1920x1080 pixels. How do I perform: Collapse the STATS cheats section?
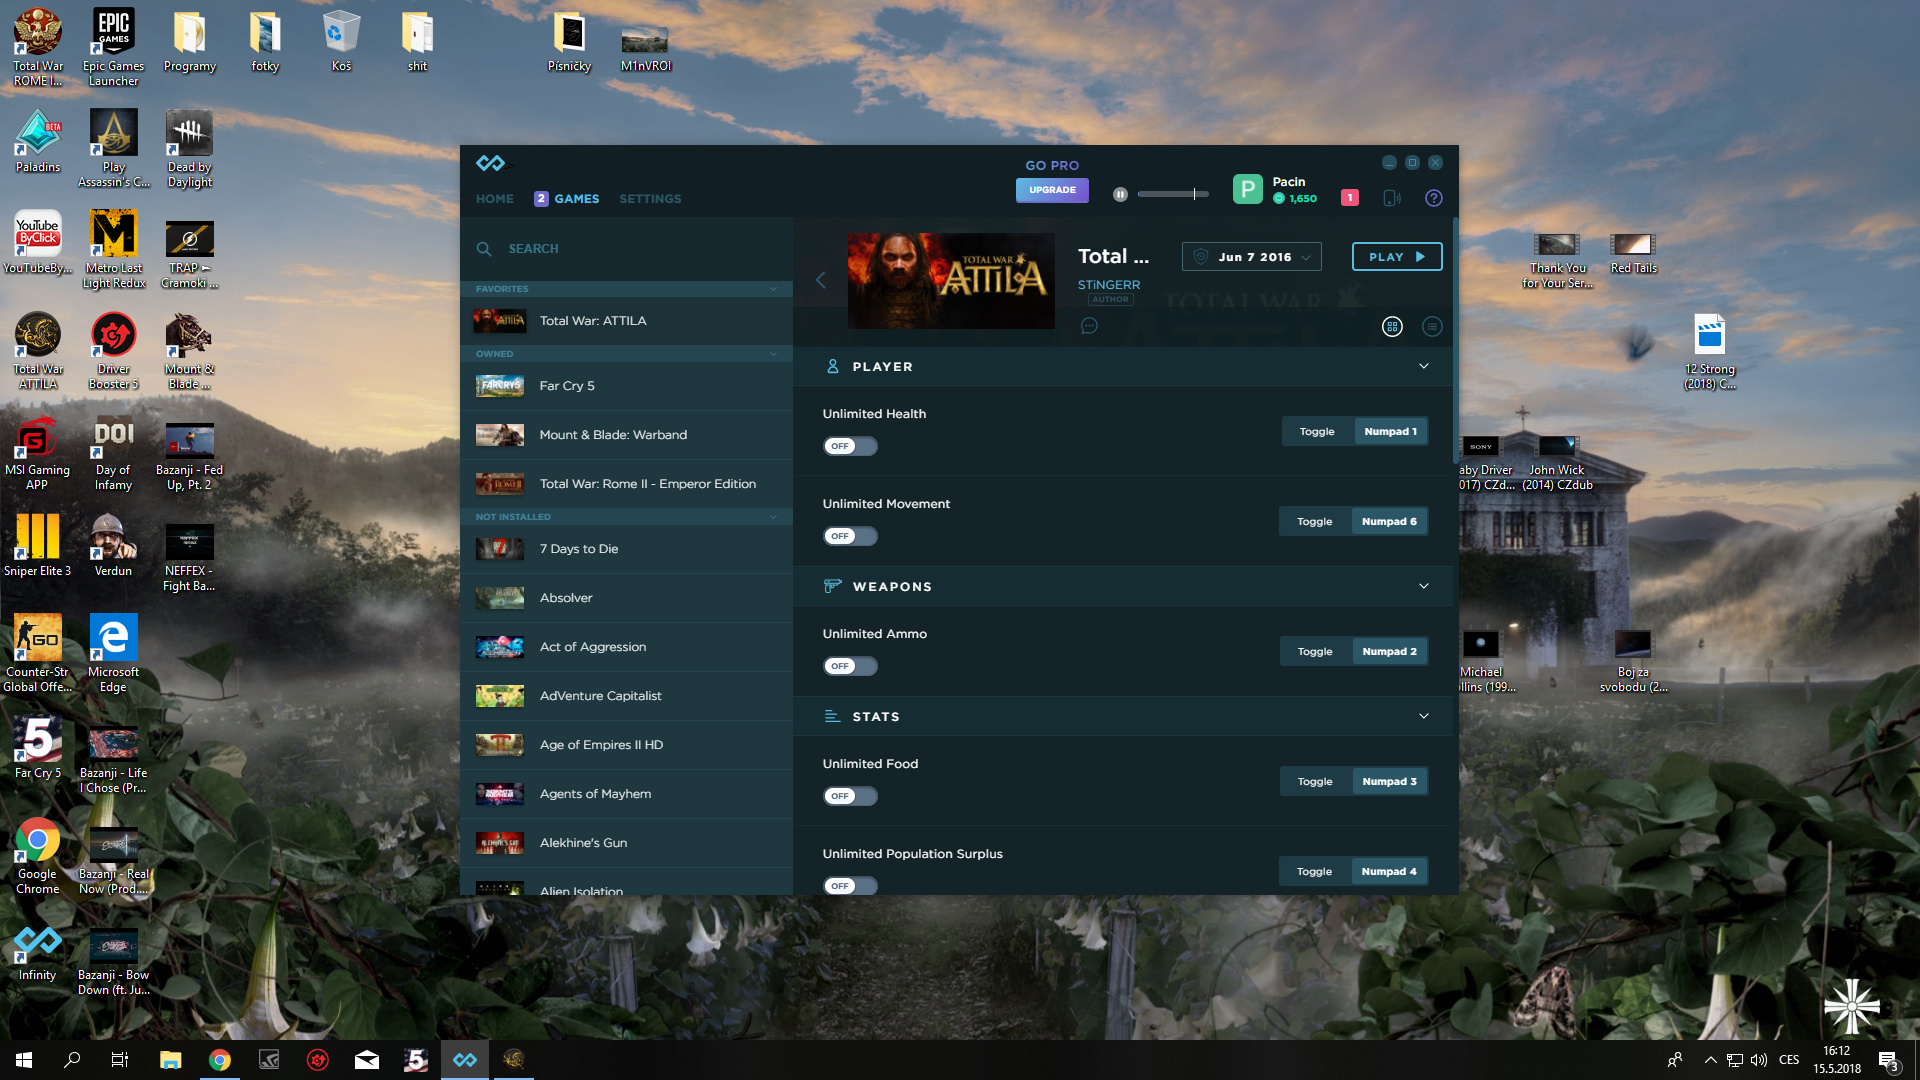click(1423, 716)
